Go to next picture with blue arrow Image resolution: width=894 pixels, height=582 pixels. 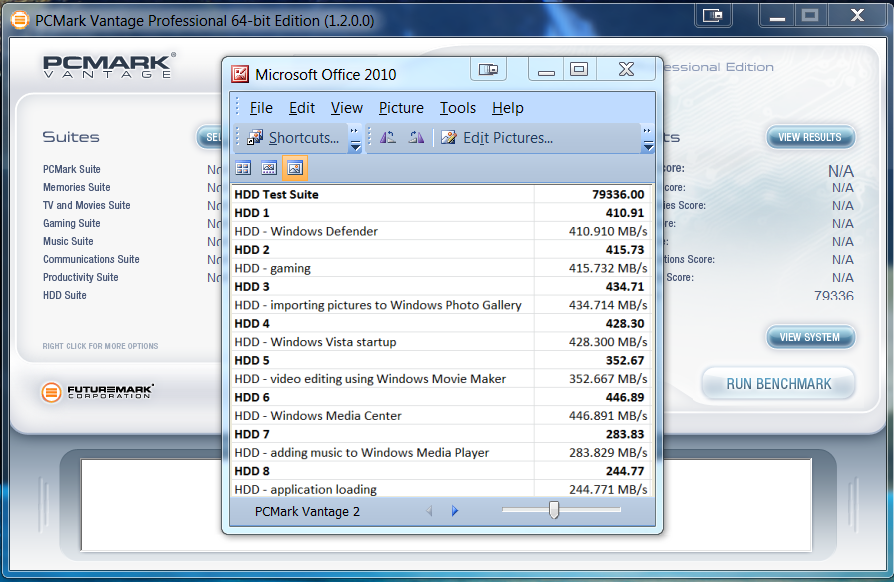455,511
